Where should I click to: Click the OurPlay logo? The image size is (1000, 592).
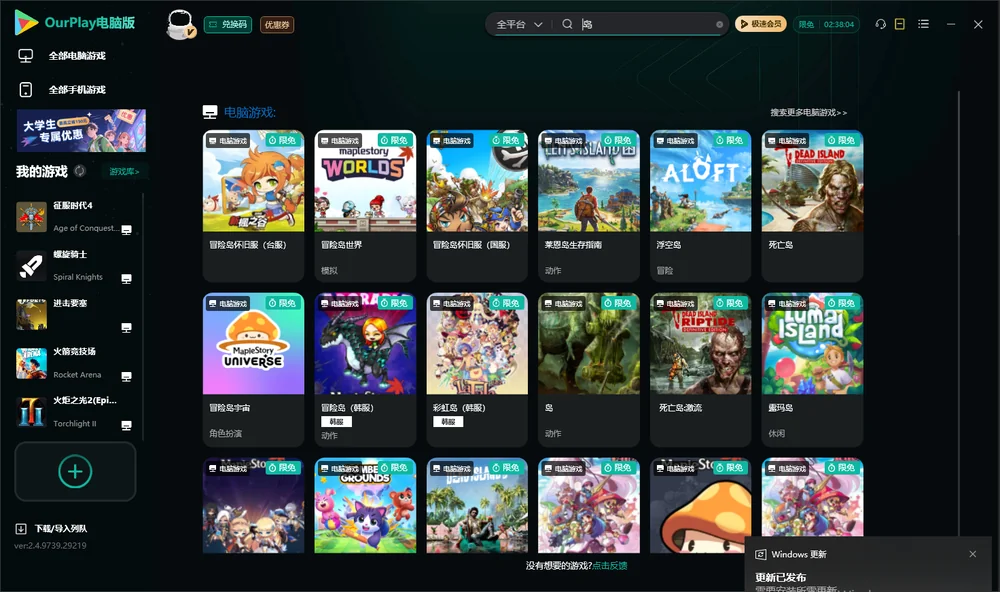tap(75, 23)
